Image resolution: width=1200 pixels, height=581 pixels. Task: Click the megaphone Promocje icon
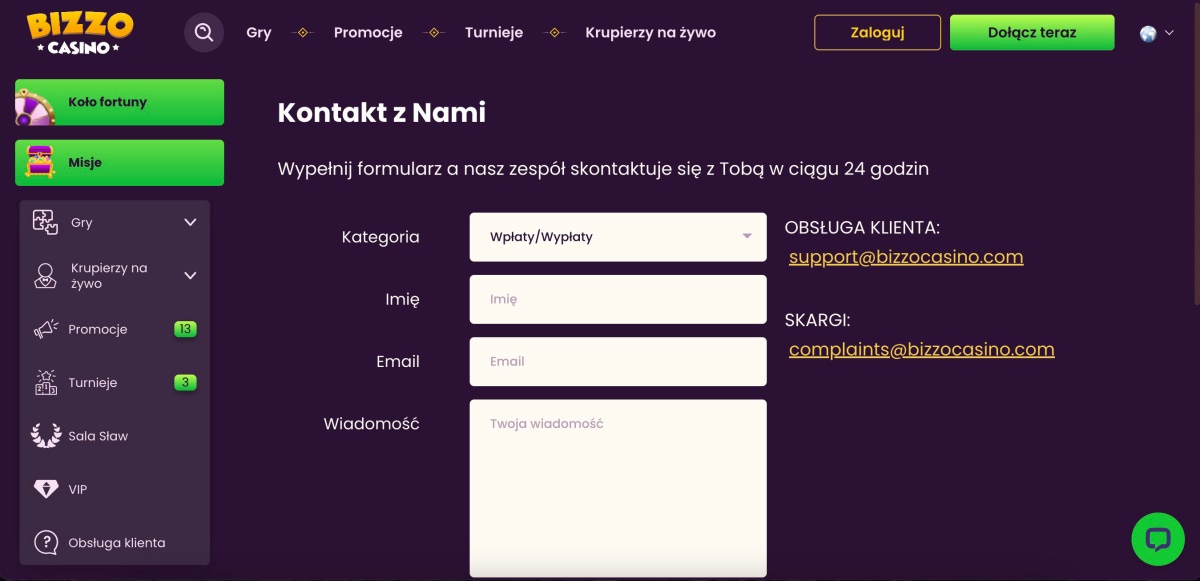click(x=46, y=329)
